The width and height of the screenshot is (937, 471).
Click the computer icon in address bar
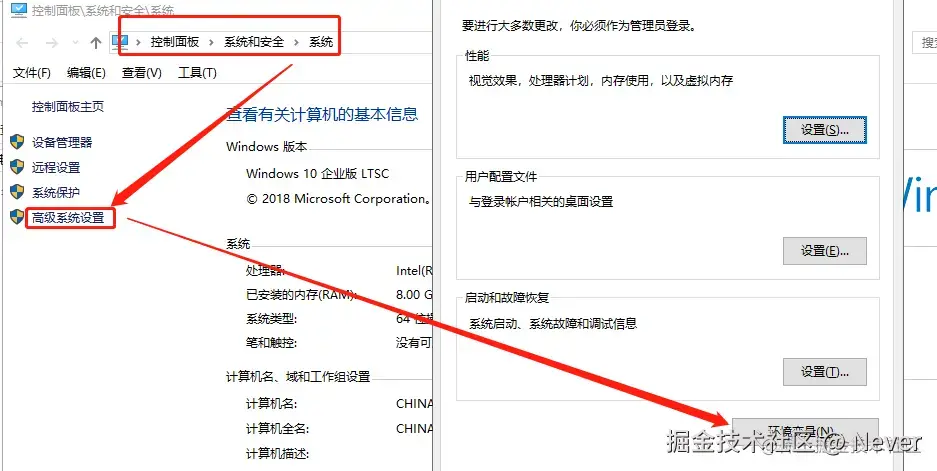click(121, 42)
